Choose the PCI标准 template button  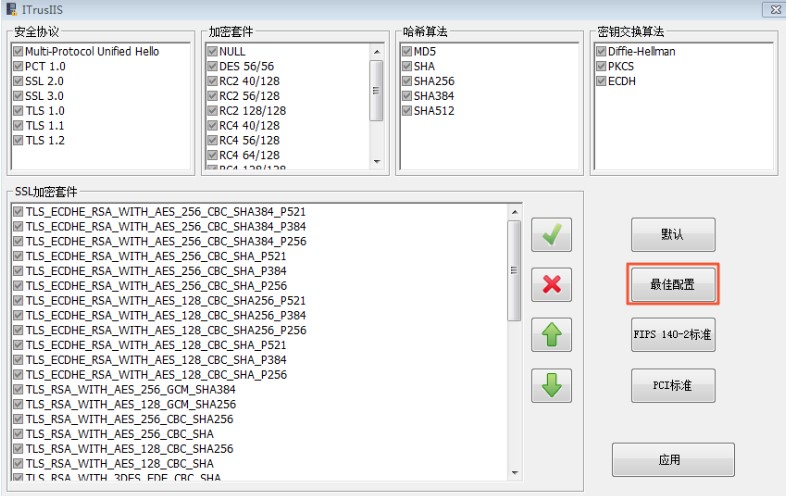(x=672, y=385)
